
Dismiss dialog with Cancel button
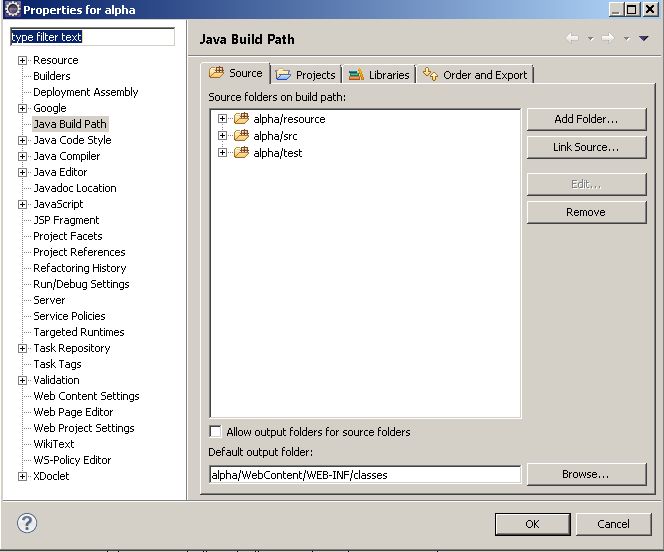tap(613, 524)
